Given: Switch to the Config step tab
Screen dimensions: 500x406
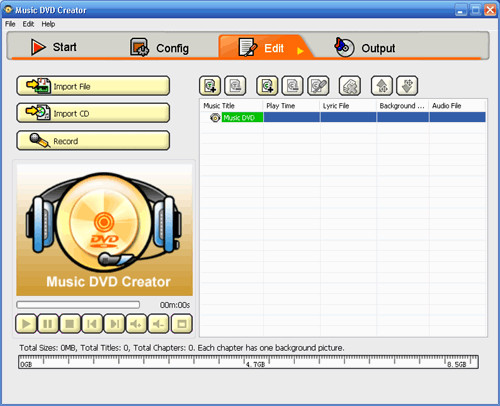Looking at the screenshot, I should pyautogui.click(x=159, y=48).
